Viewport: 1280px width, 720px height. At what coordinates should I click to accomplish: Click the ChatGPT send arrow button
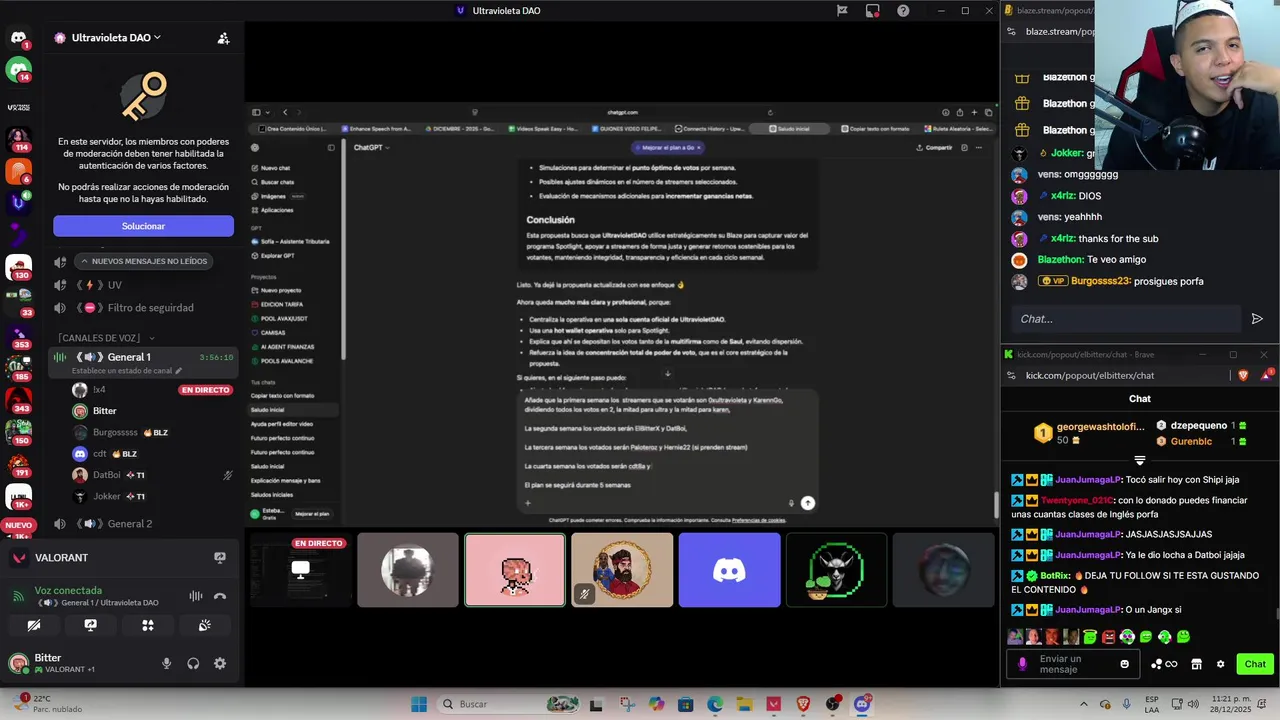tap(808, 503)
